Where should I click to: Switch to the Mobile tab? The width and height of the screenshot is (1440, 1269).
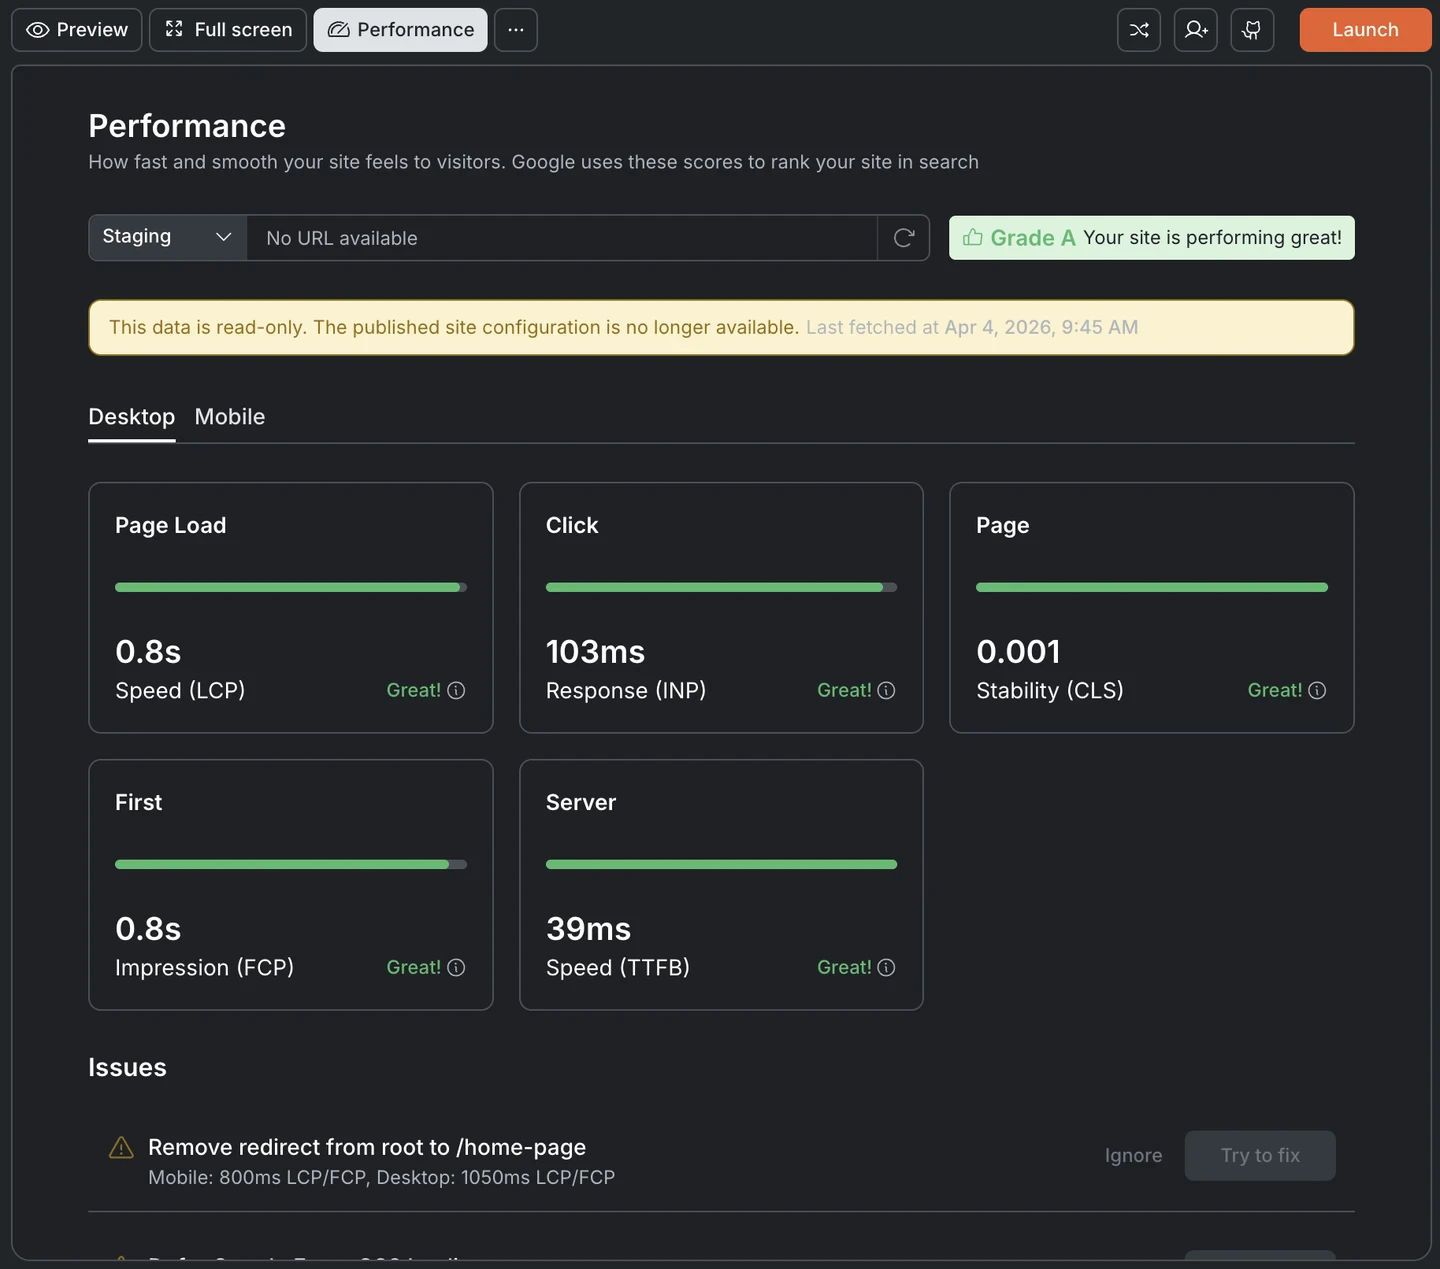[x=229, y=417]
